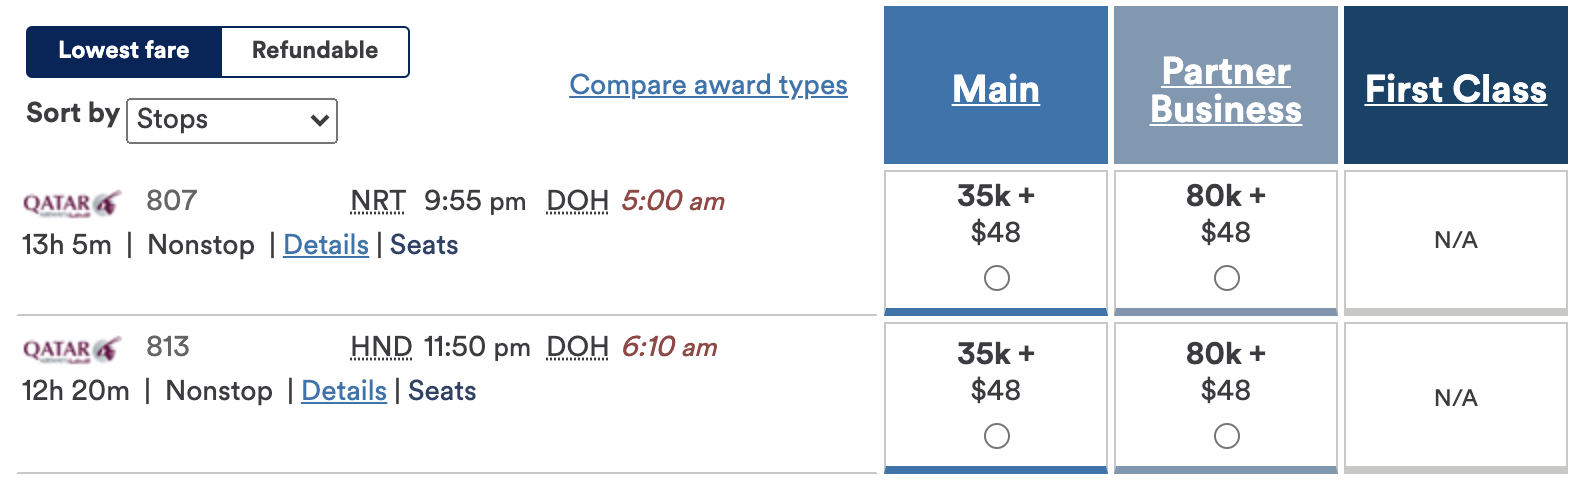The image size is (1582, 482).
Task: Open the Sort by Stops dropdown
Action: [x=232, y=120]
